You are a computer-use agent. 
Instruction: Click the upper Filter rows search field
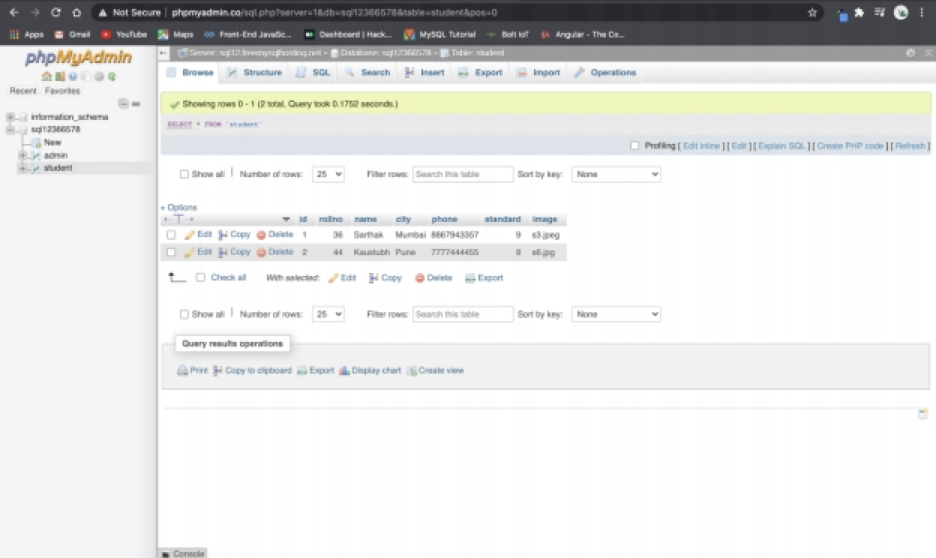[463, 174]
